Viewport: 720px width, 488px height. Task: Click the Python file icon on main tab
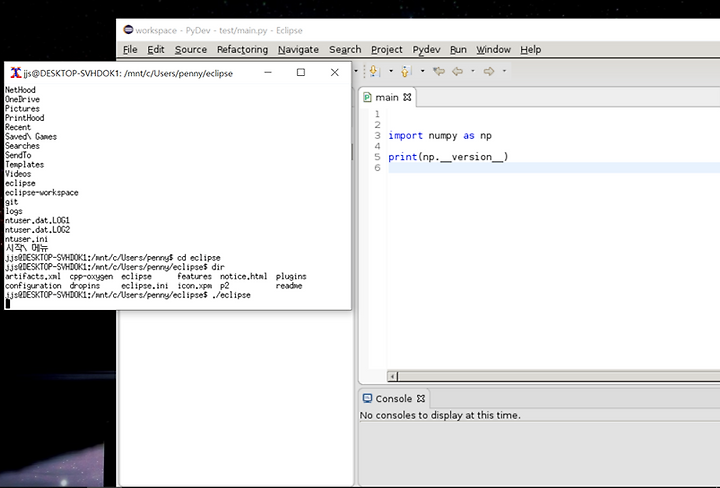367,97
